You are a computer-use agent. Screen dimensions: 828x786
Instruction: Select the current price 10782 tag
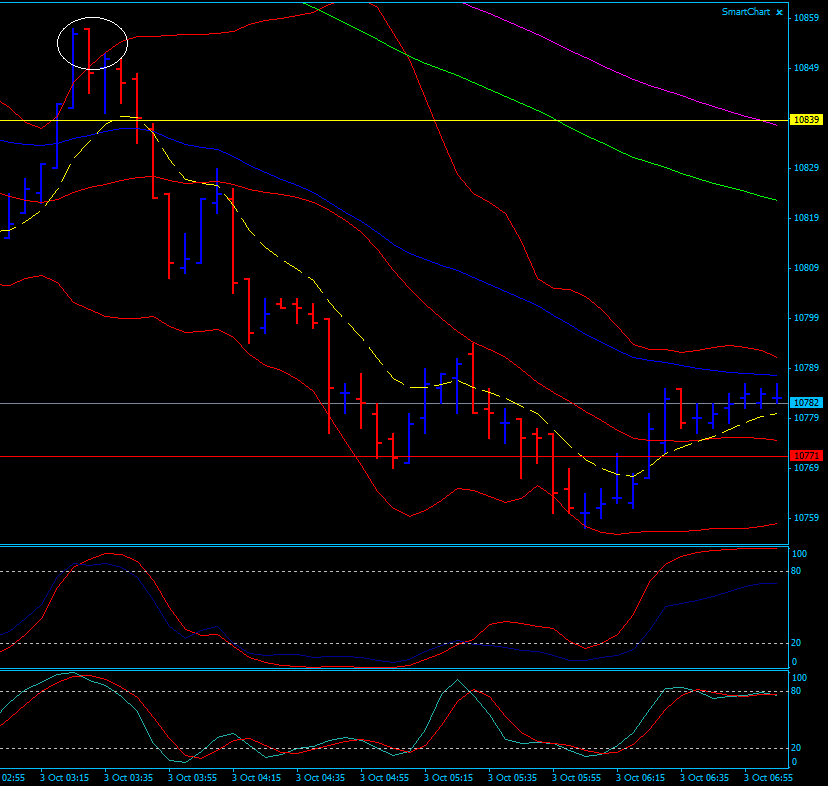[x=806, y=403]
